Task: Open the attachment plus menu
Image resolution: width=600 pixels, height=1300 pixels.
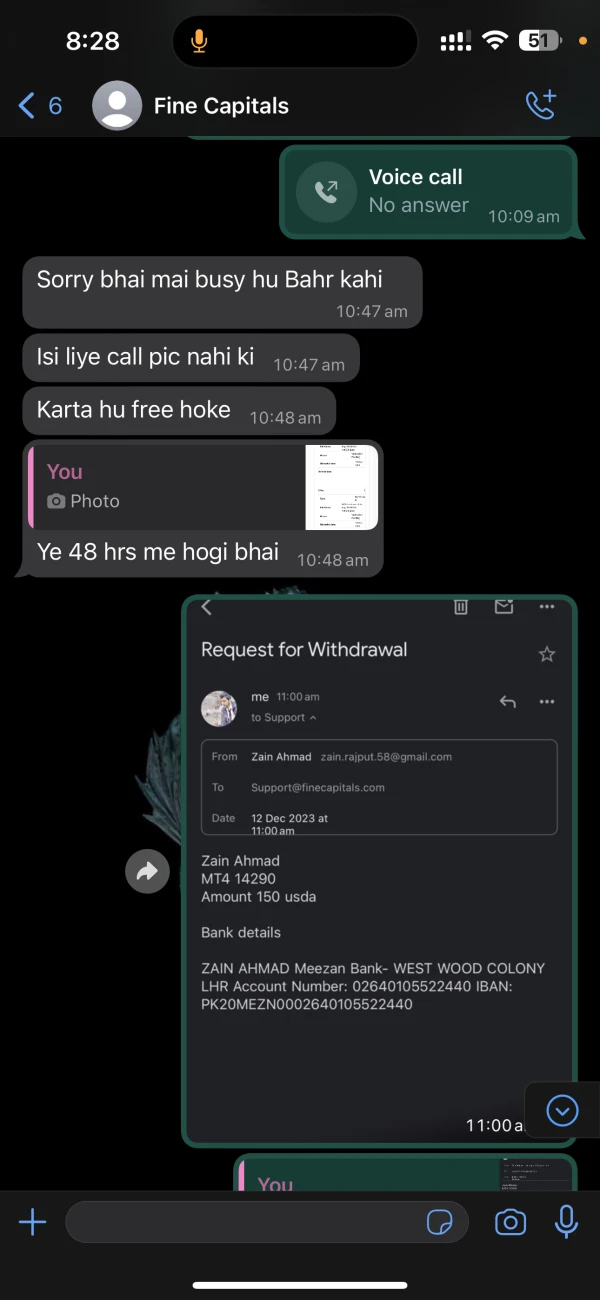Action: tap(33, 1221)
